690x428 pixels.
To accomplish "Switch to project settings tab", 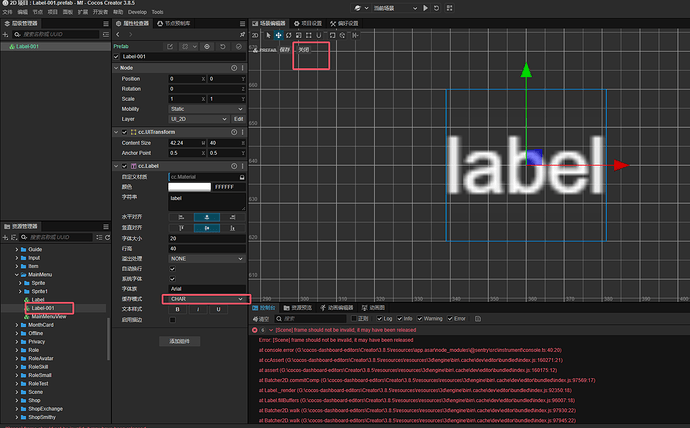I will pyautogui.click(x=308, y=23).
